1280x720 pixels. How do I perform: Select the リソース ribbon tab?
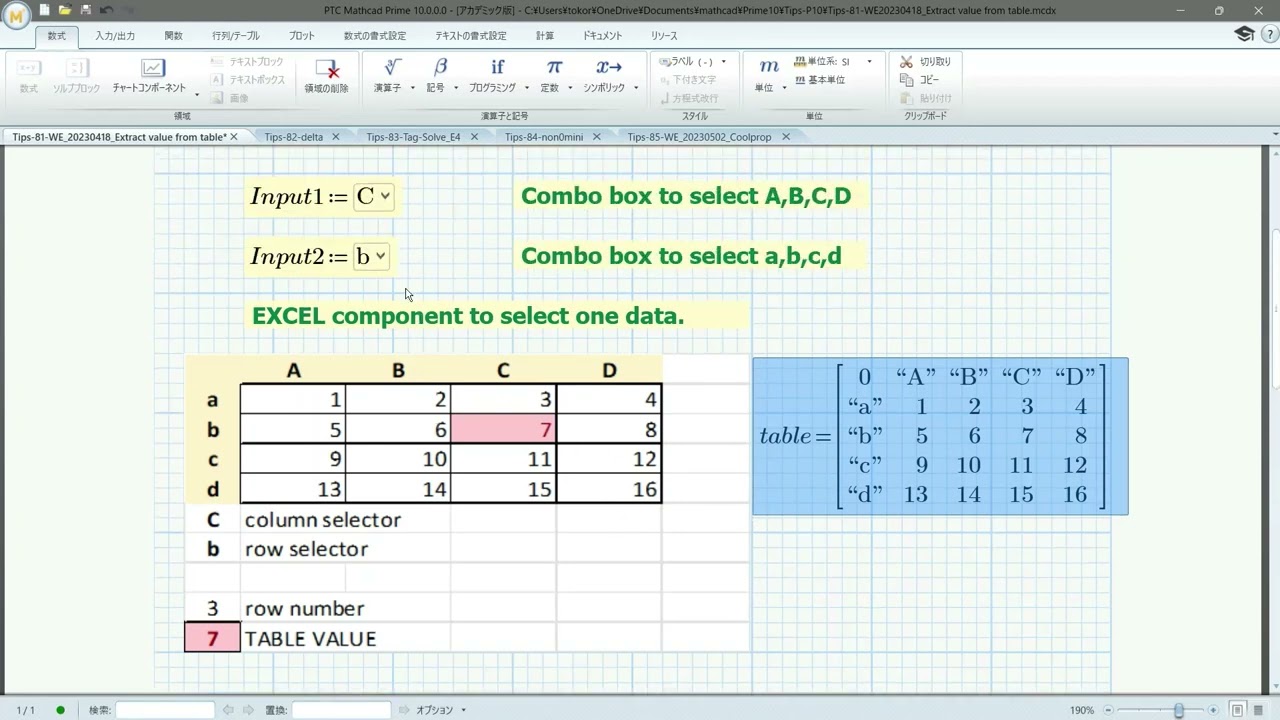tap(664, 36)
